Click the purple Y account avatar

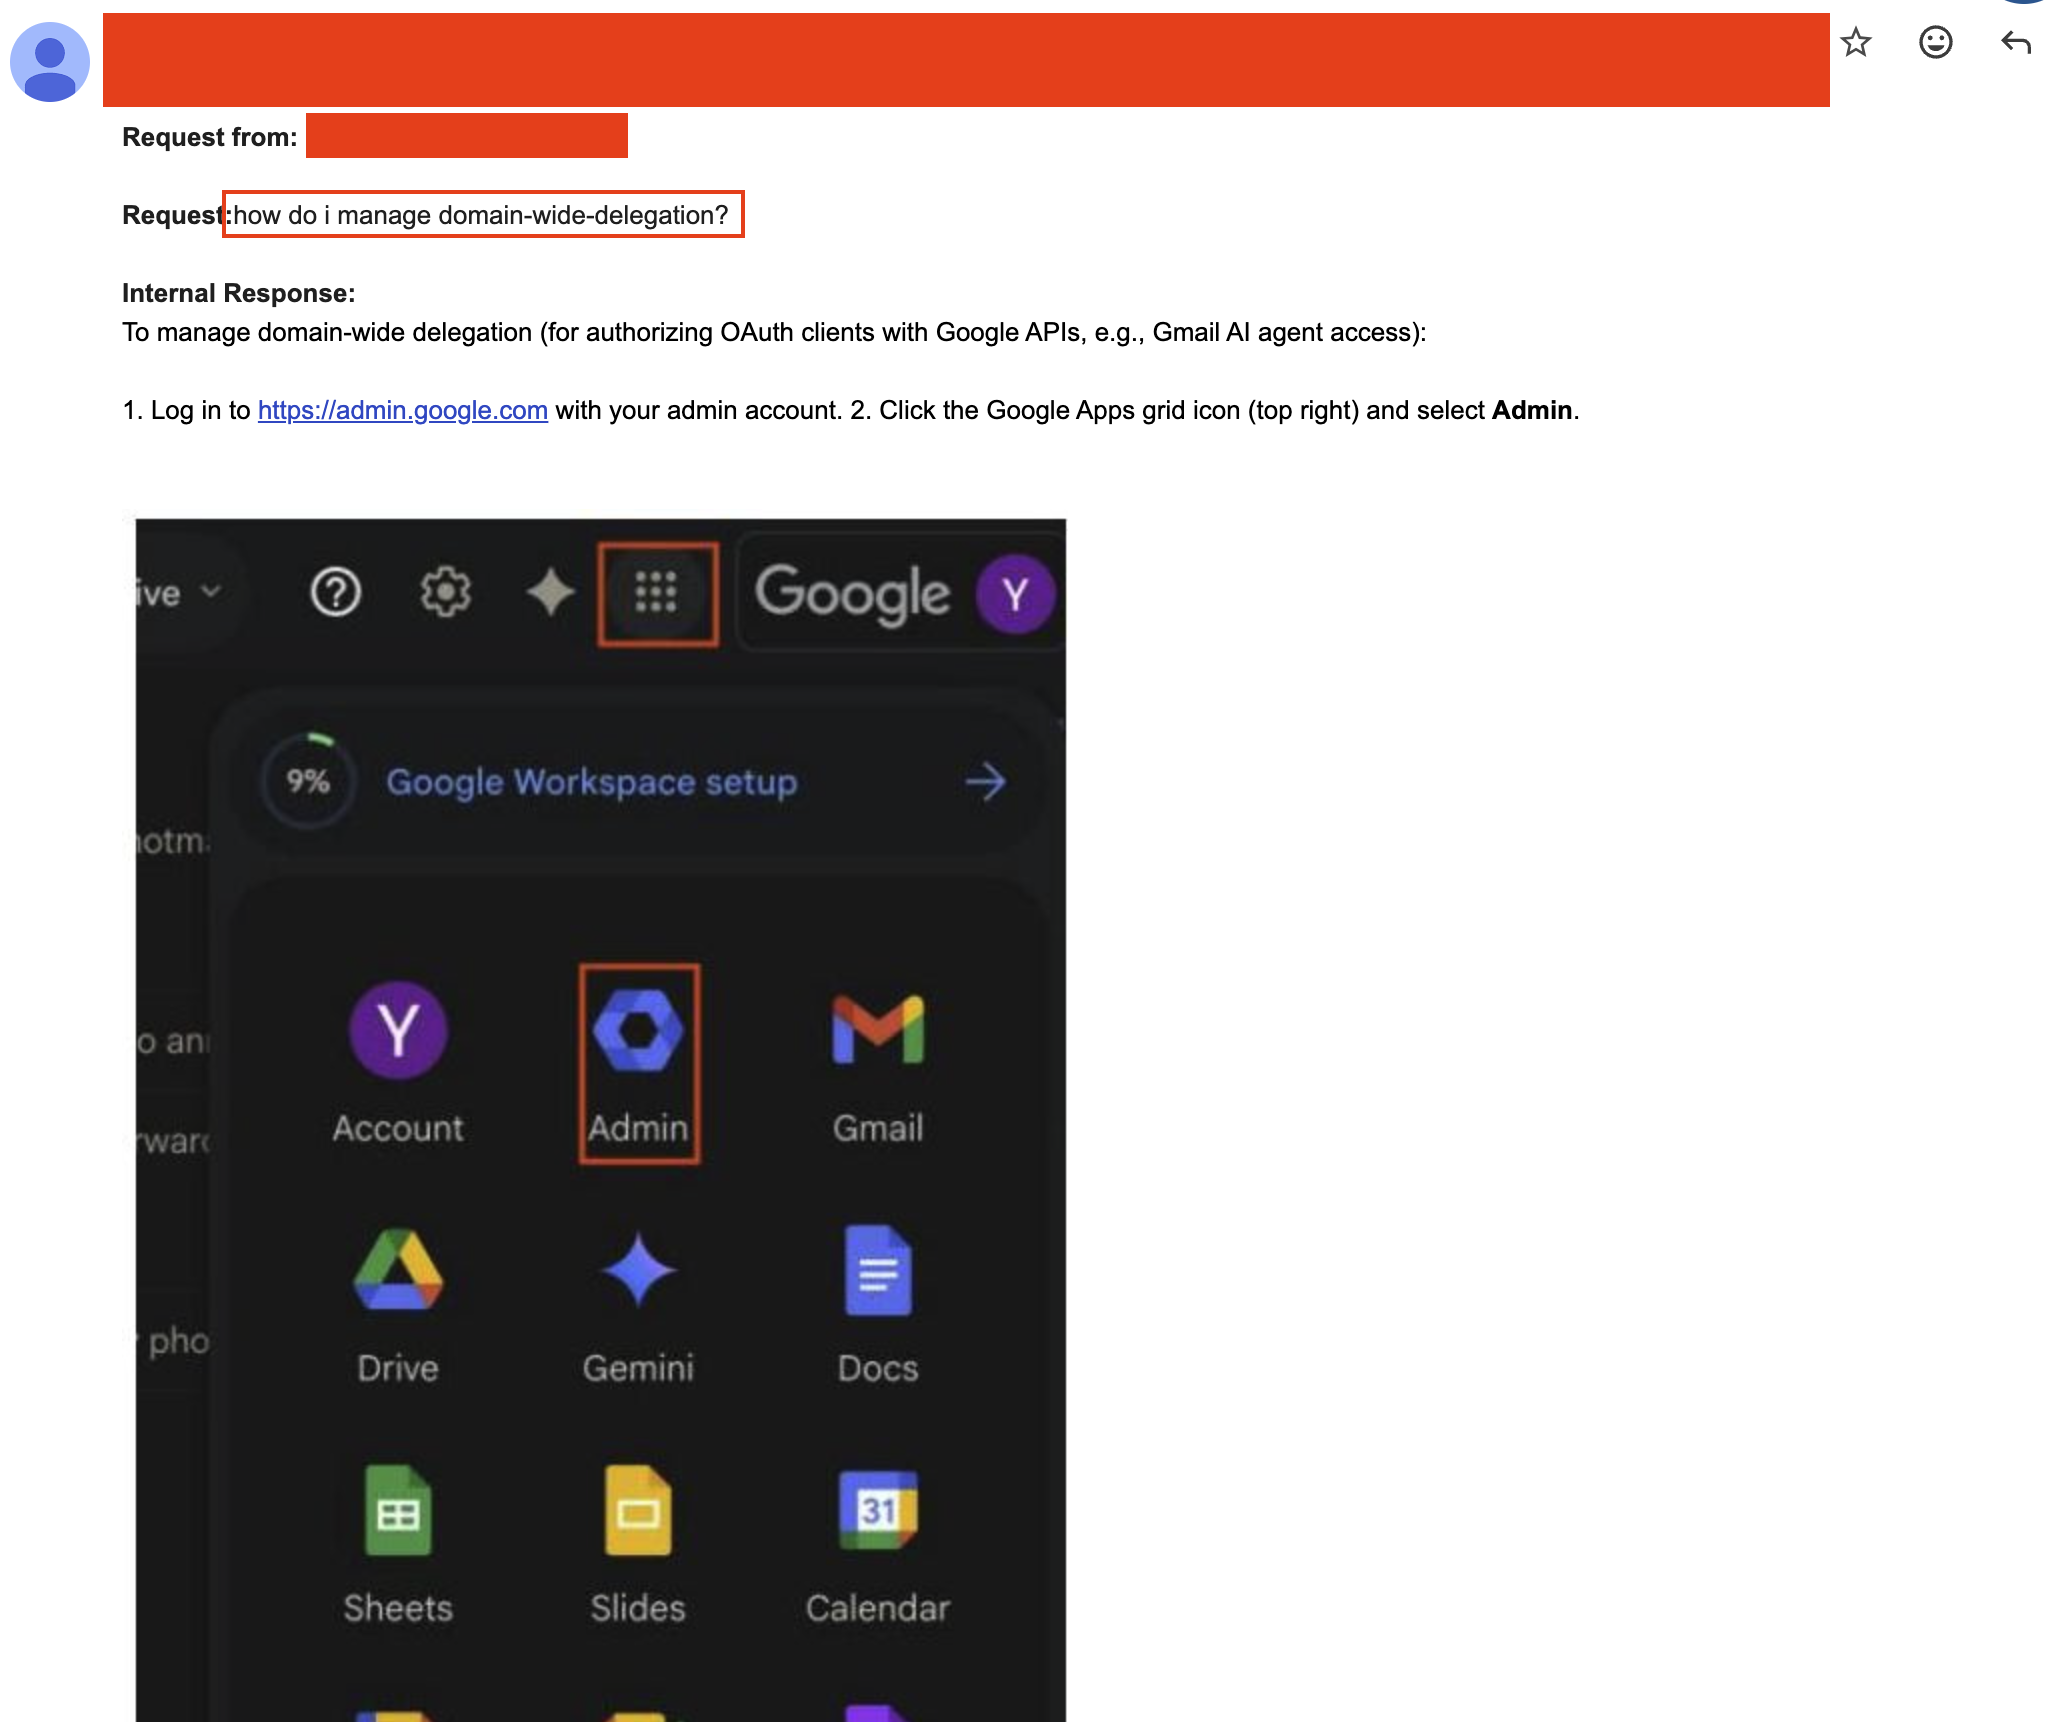[x=1015, y=595]
